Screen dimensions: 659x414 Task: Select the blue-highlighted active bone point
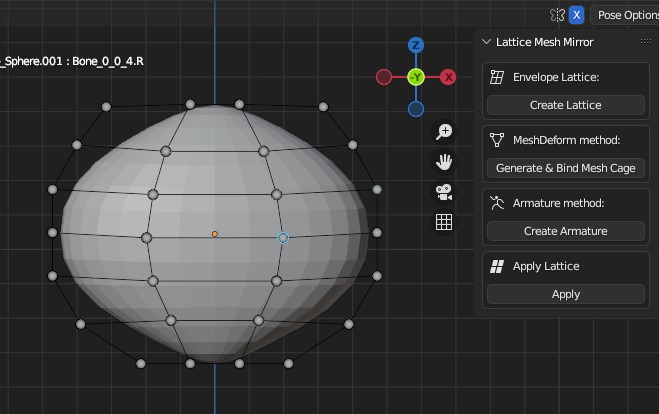(283, 238)
